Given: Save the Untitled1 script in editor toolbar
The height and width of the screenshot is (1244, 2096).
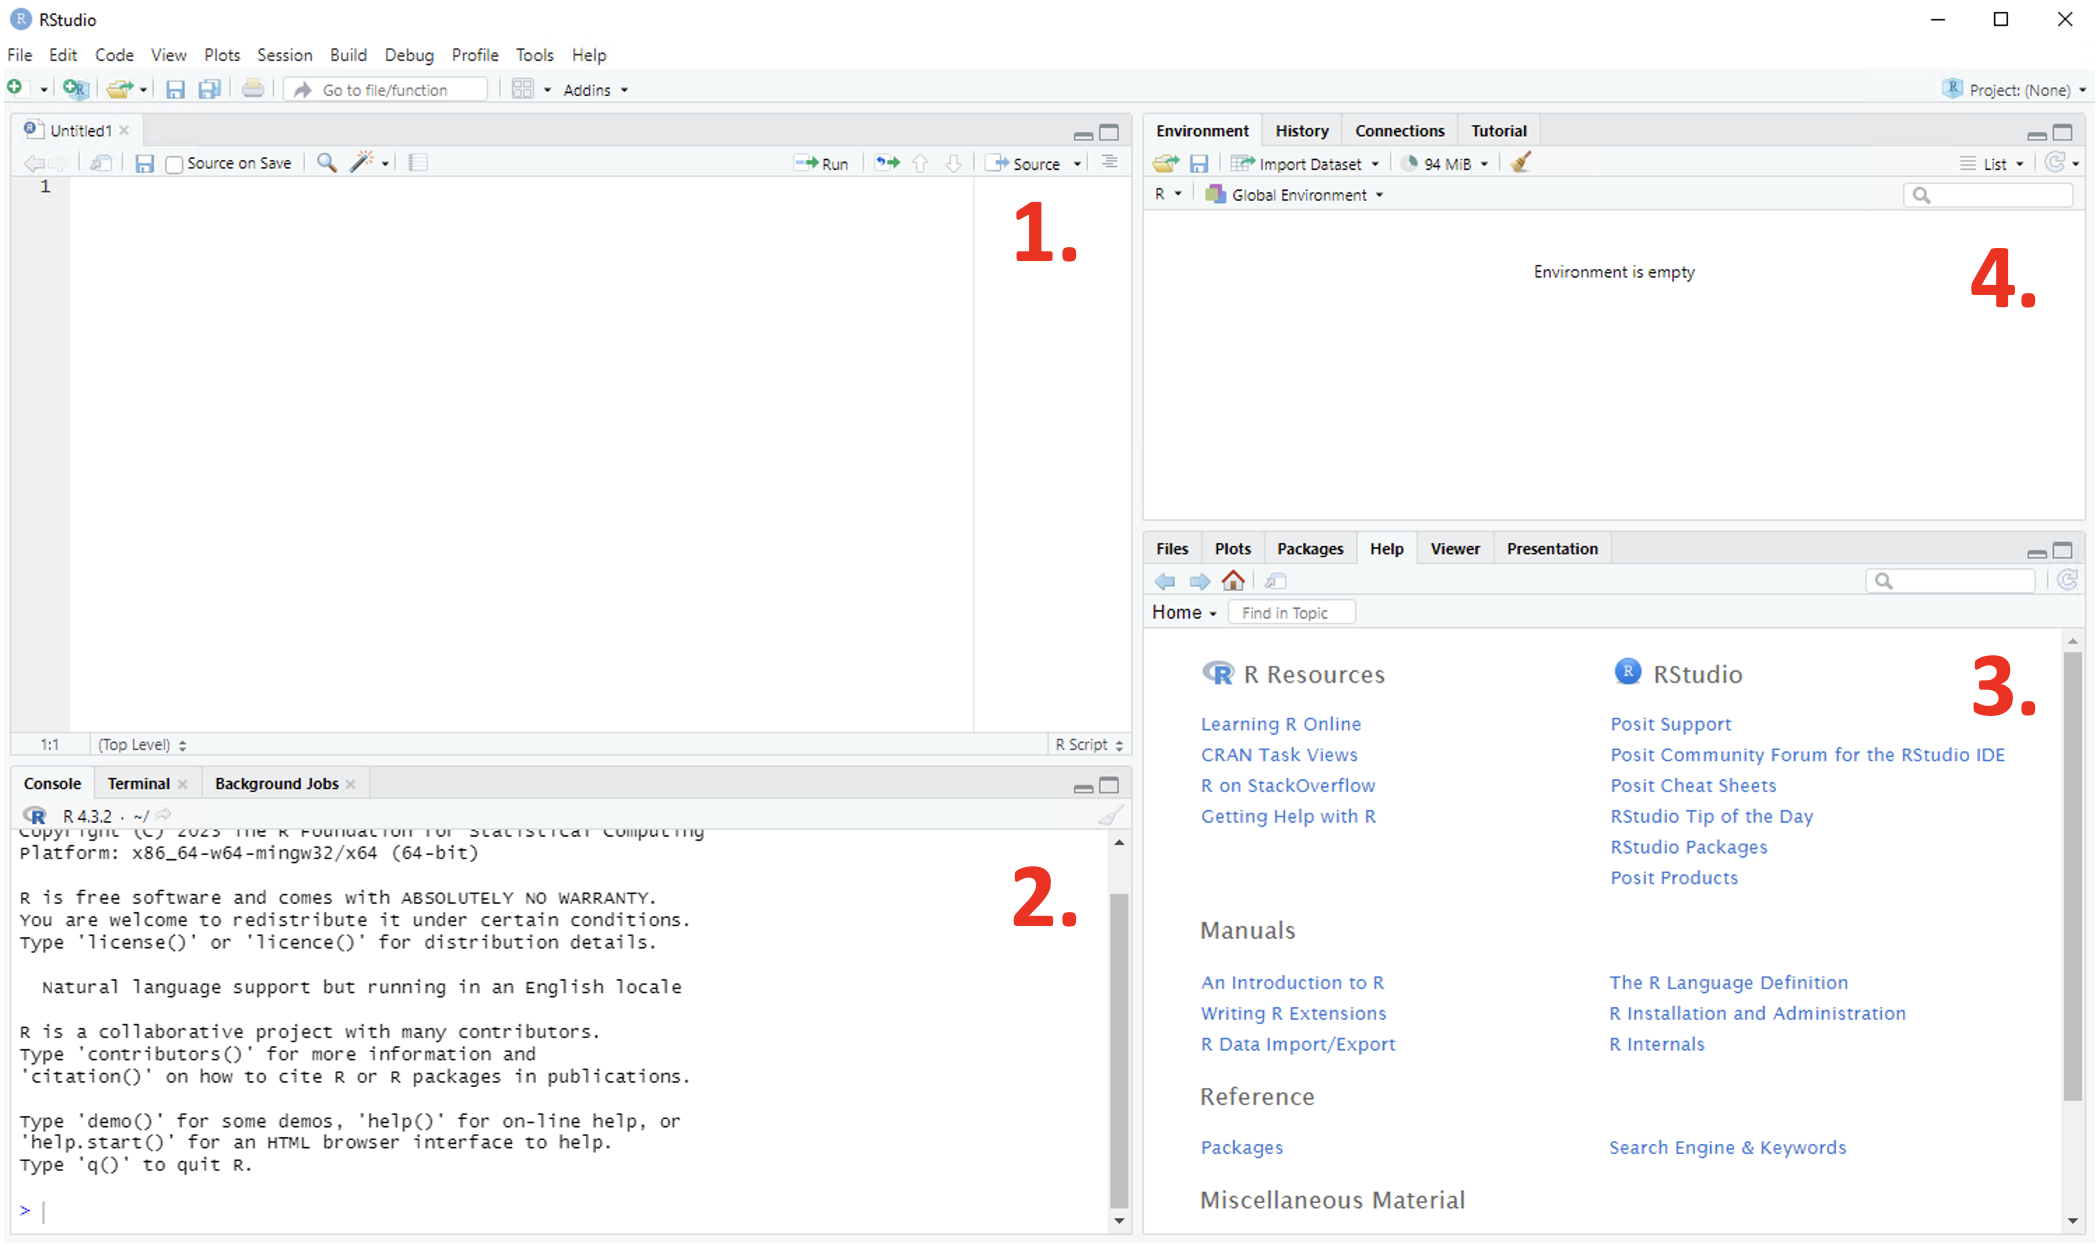Looking at the screenshot, I should 144,163.
